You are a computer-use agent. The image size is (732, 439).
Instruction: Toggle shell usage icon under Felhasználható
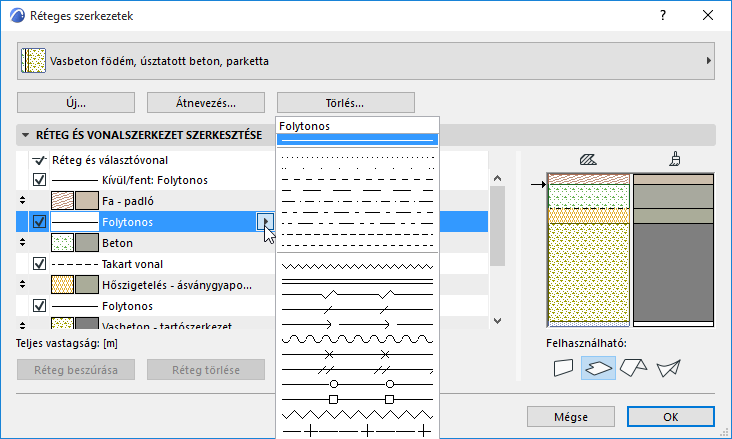pos(667,369)
